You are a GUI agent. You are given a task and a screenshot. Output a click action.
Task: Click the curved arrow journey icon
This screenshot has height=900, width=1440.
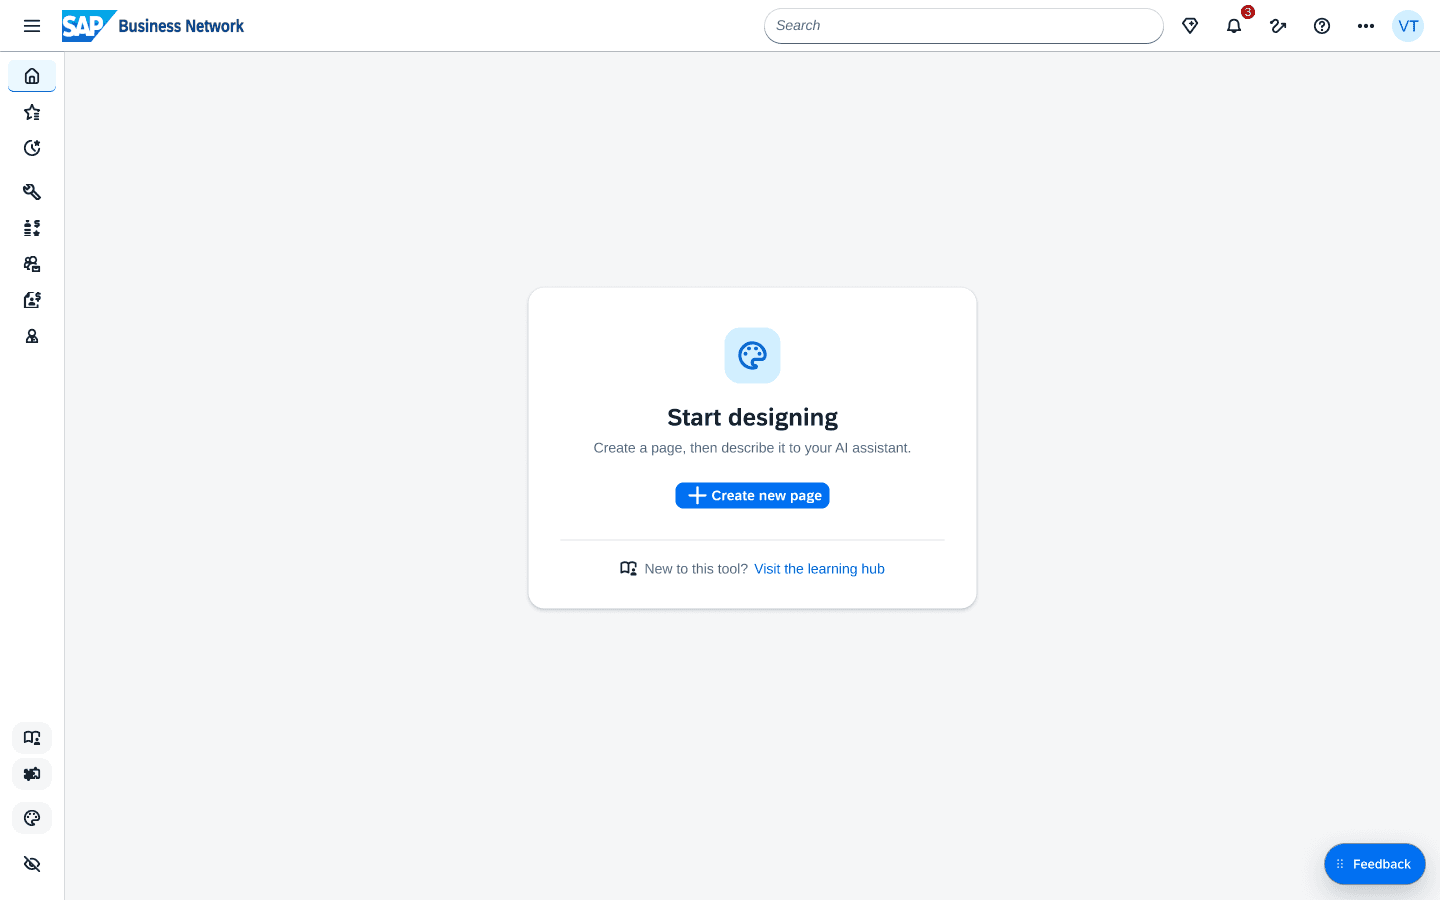[1278, 26]
